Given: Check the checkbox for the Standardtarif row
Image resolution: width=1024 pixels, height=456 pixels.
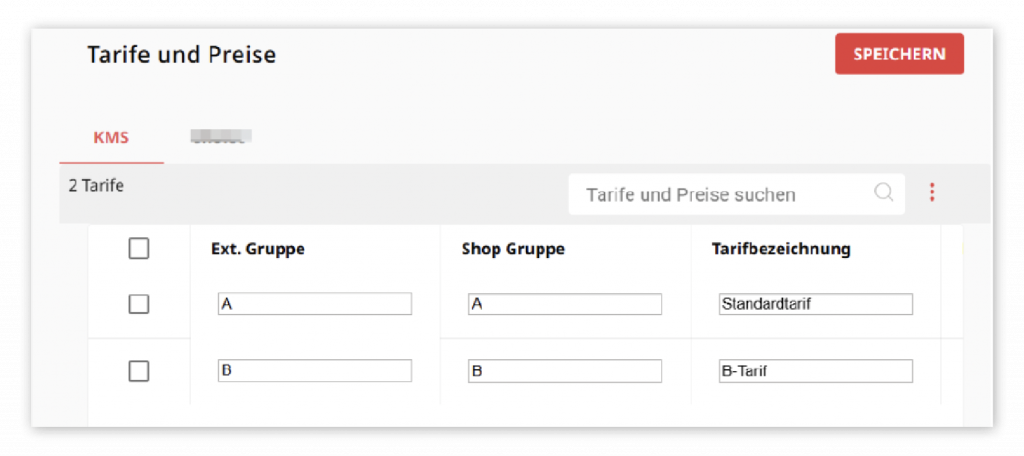Looking at the screenshot, I should 138,304.
